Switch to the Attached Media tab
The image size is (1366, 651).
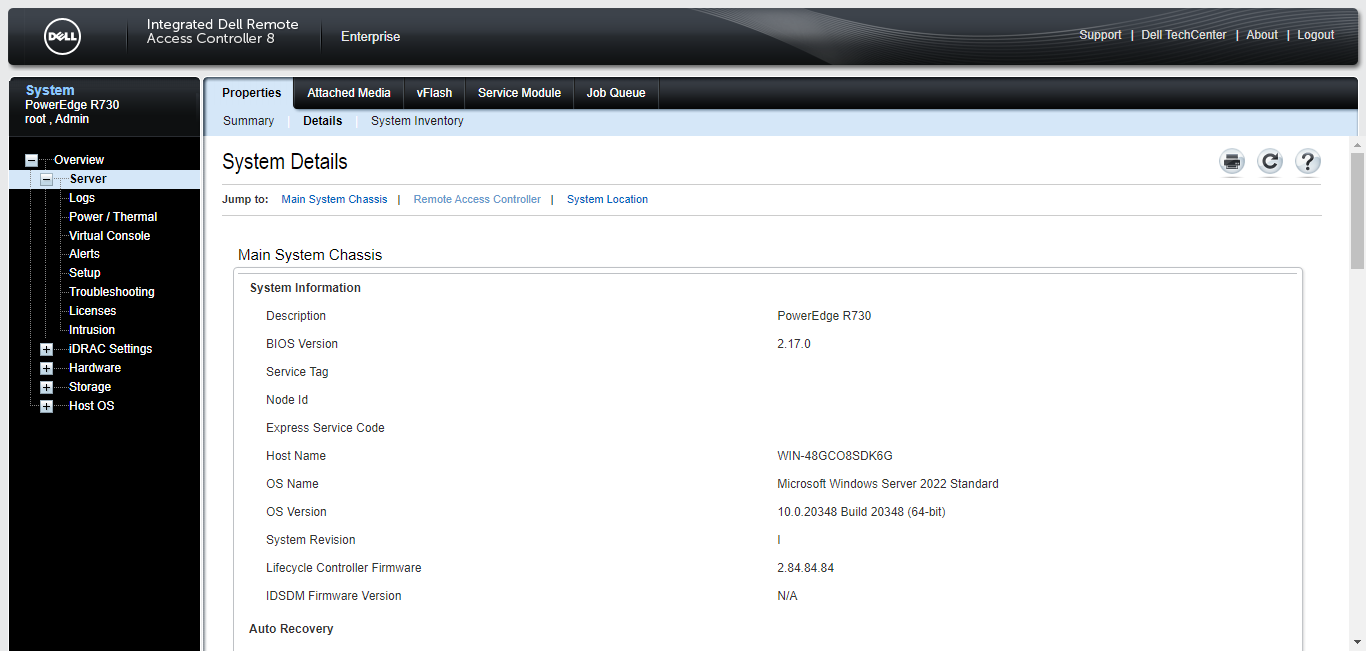click(x=349, y=93)
